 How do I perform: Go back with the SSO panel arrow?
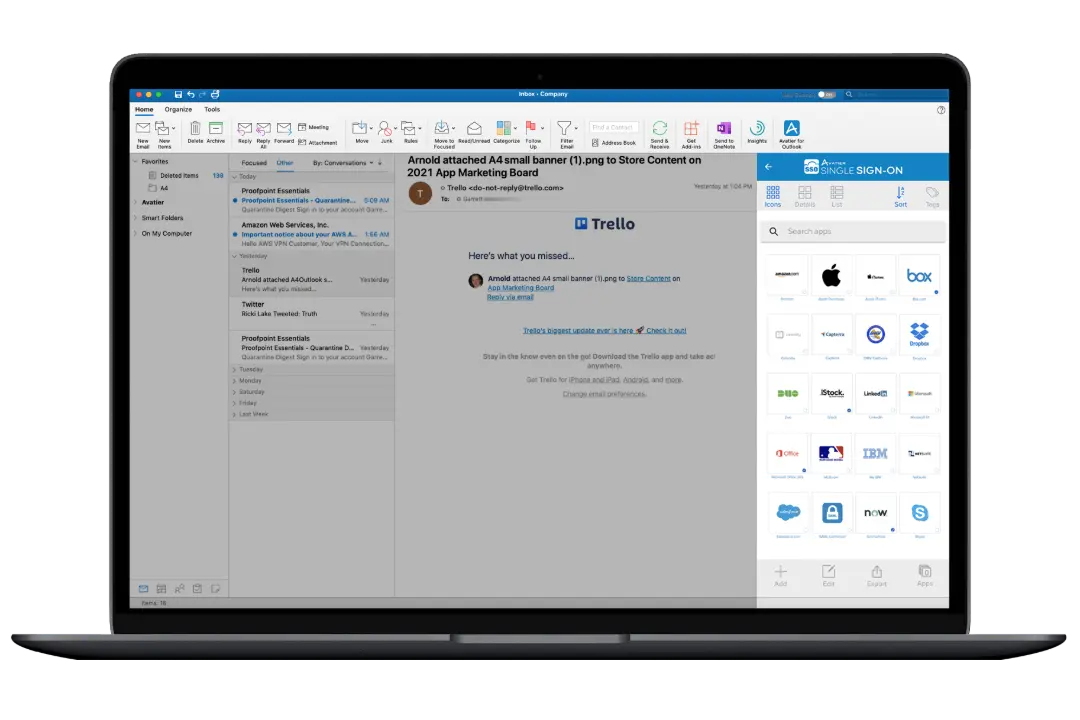(769, 167)
